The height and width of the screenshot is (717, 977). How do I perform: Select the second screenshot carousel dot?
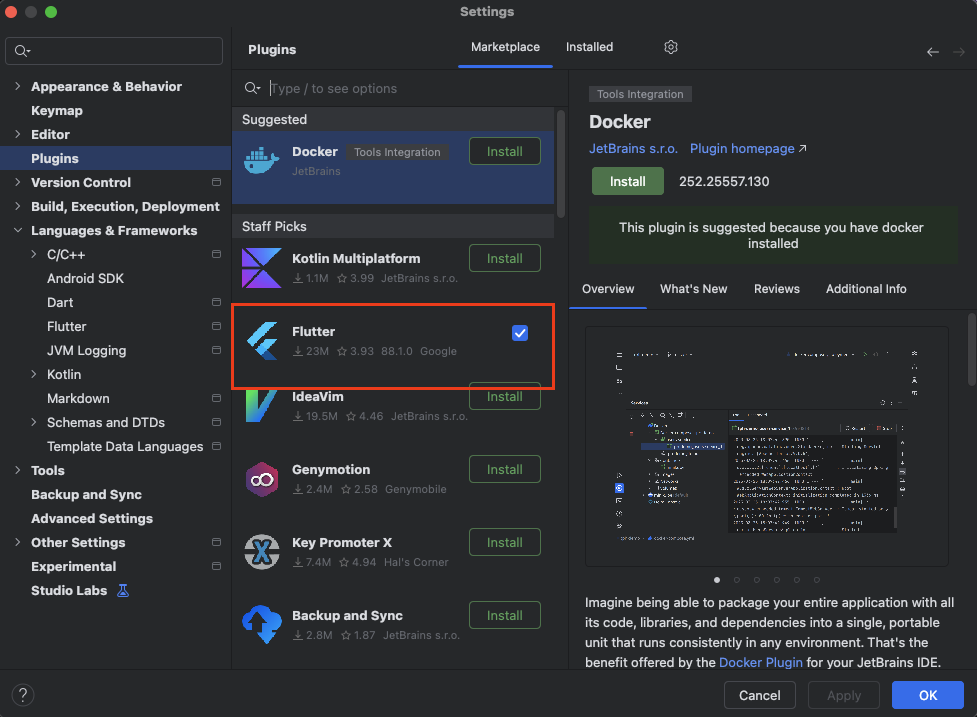736,580
